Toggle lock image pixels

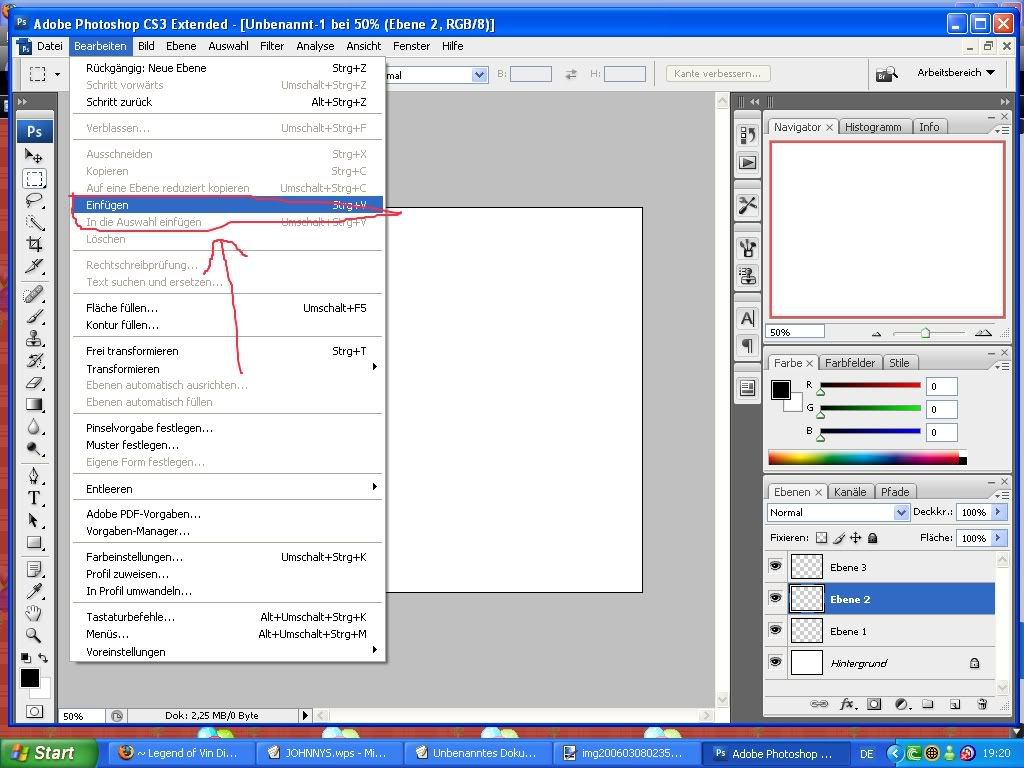839,537
